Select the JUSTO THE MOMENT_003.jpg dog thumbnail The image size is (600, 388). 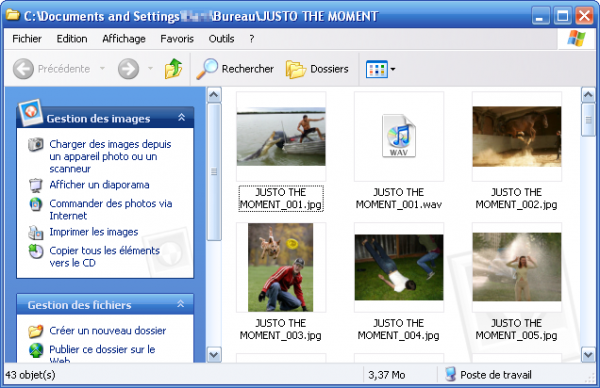click(280, 267)
